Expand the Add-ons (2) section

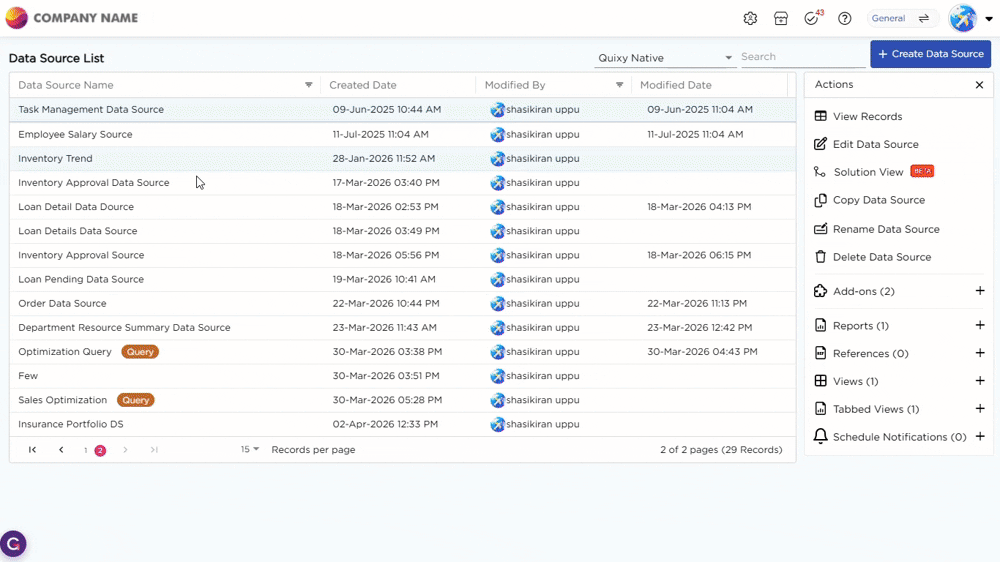[979, 291]
